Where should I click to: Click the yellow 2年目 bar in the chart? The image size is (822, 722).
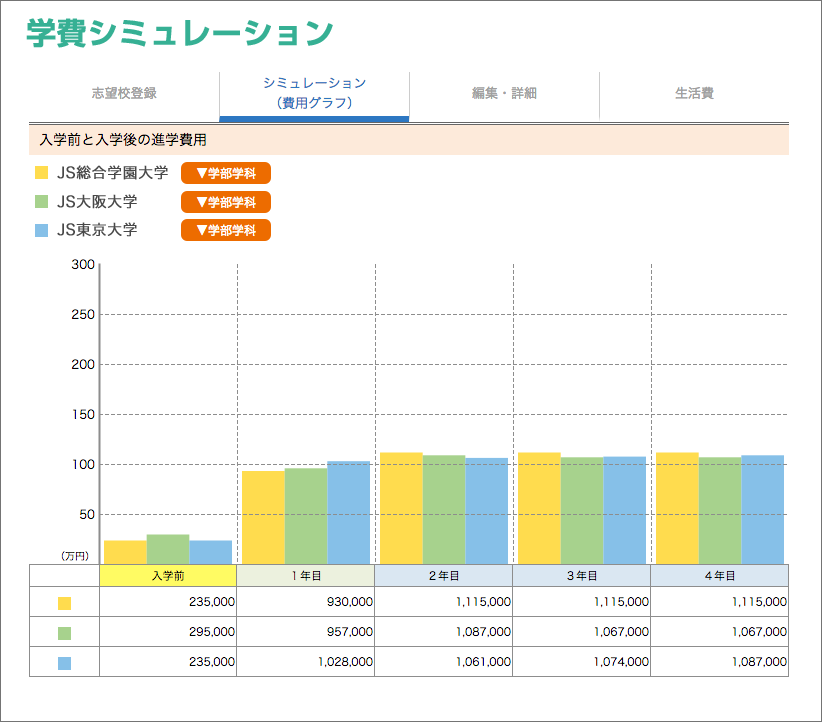[x=402, y=509]
